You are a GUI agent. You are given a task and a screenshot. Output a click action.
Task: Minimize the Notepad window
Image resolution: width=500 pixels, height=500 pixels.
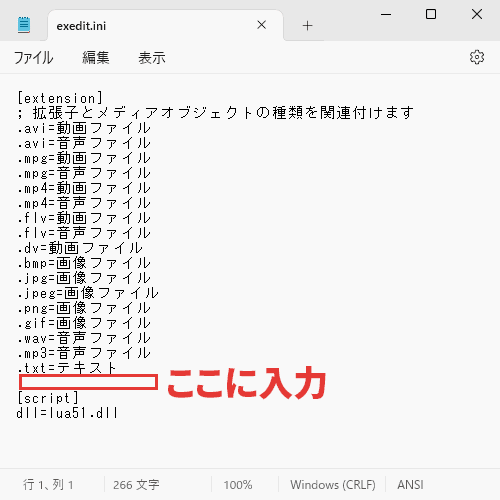click(386, 14)
